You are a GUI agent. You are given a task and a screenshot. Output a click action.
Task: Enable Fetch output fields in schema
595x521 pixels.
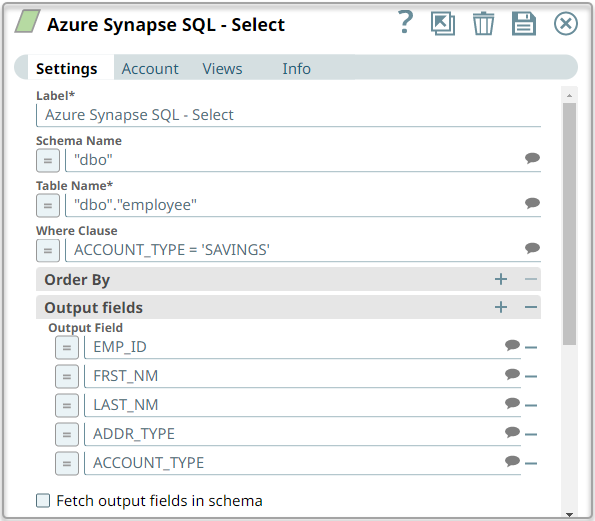tap(43, 501)
